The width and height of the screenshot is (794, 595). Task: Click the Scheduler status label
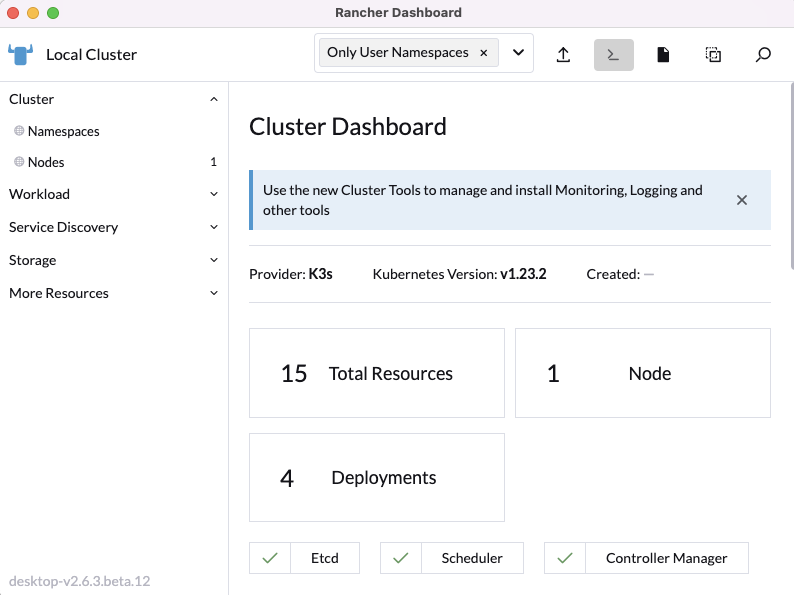tap(472, 558)
